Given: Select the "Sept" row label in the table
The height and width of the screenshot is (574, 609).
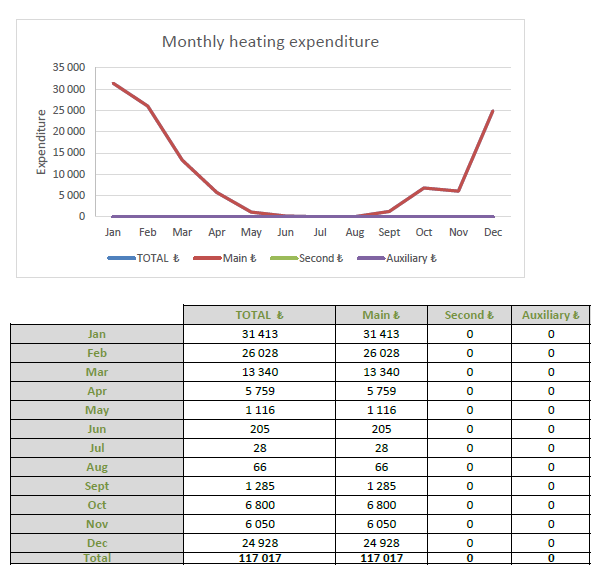Looking at the screenshot, I should pyautogui.click(x=97, y=486).
